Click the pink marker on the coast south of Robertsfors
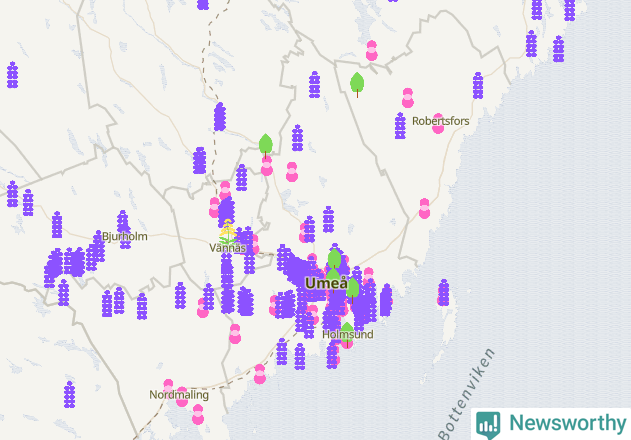Image resolution: width=631 pixels, height=440 pixels. coord(424,209)
